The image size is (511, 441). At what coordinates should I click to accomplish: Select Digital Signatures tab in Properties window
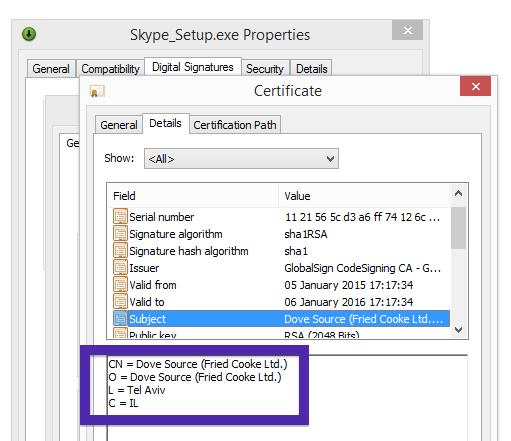coord(193,67)
